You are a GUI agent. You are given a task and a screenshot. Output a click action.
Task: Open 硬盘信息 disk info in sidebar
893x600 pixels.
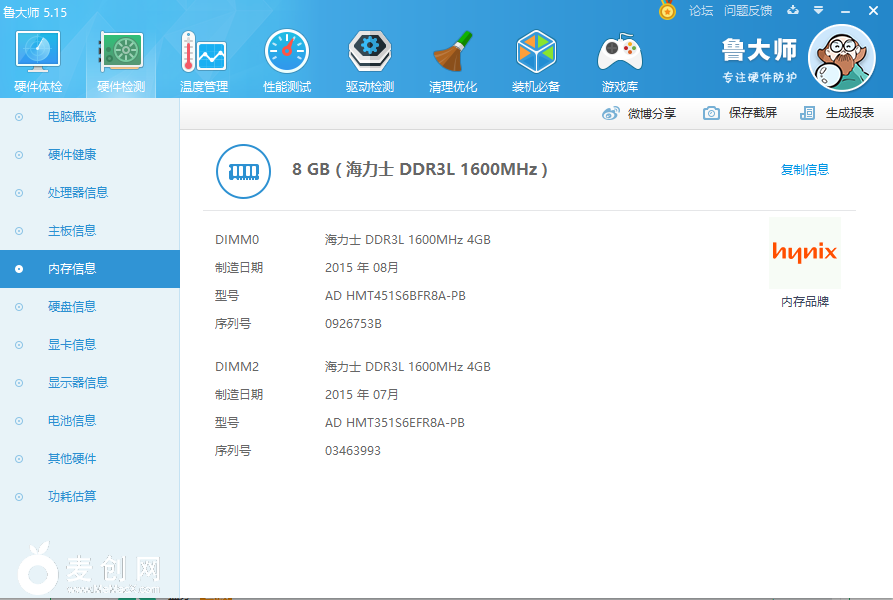coord(72,307)
